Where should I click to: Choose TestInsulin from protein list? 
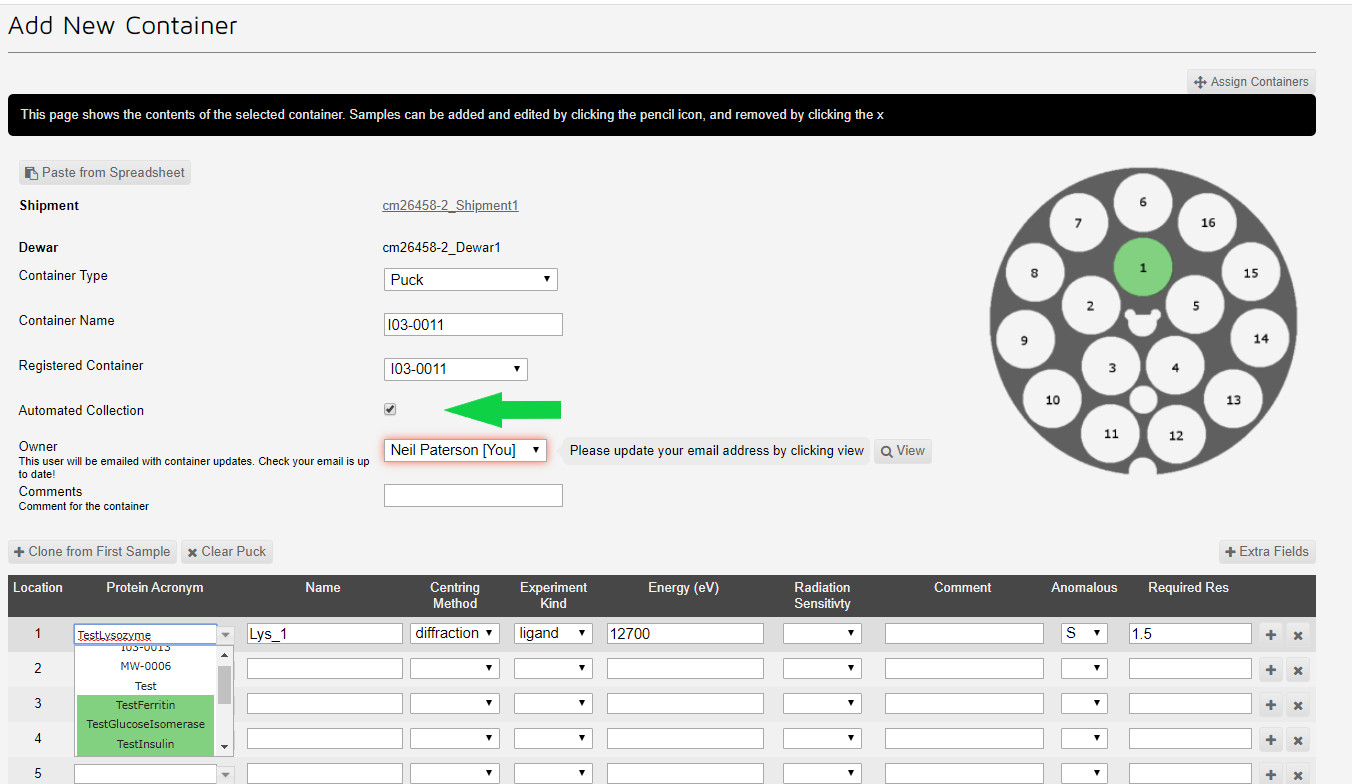[145, 744]
